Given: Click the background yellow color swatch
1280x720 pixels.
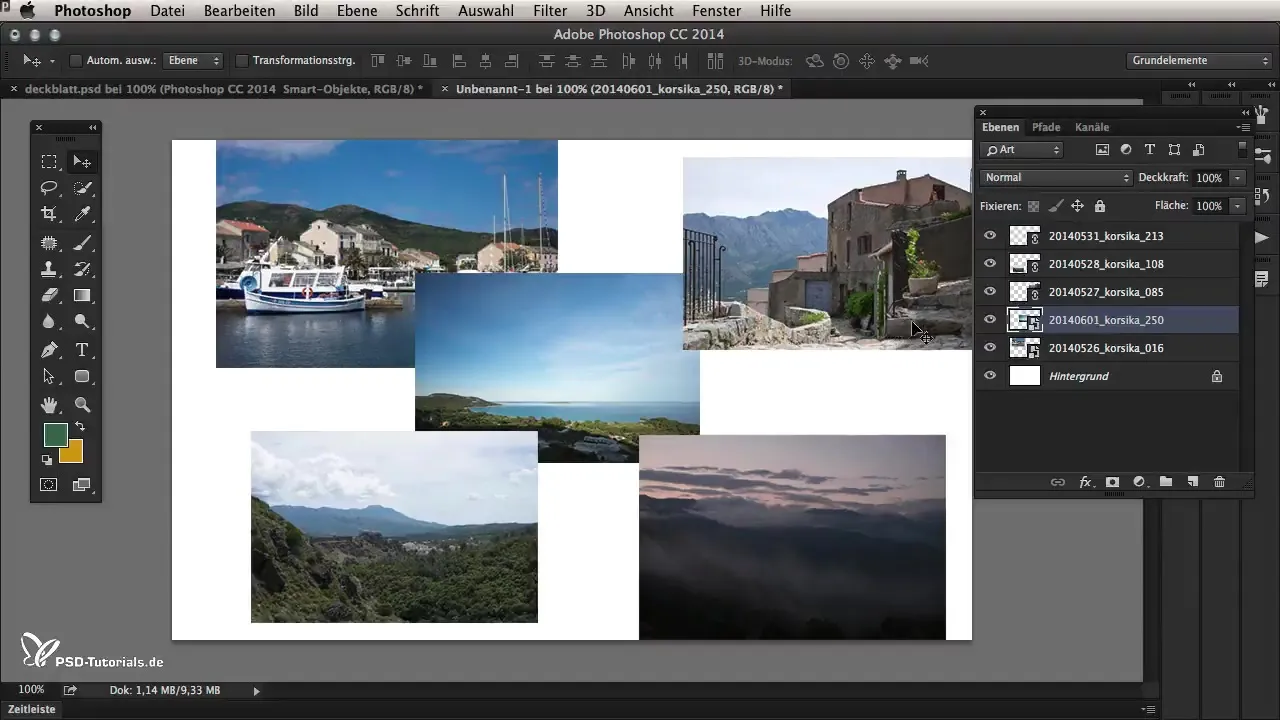Looking at the screenshot, I should (x=73, y=455).
